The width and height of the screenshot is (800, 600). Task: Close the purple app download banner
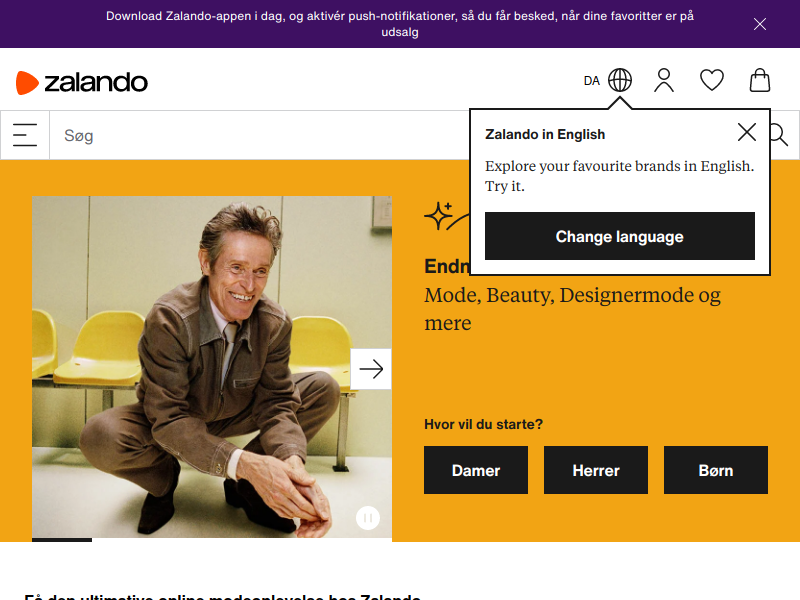click(x=760, y=24)
